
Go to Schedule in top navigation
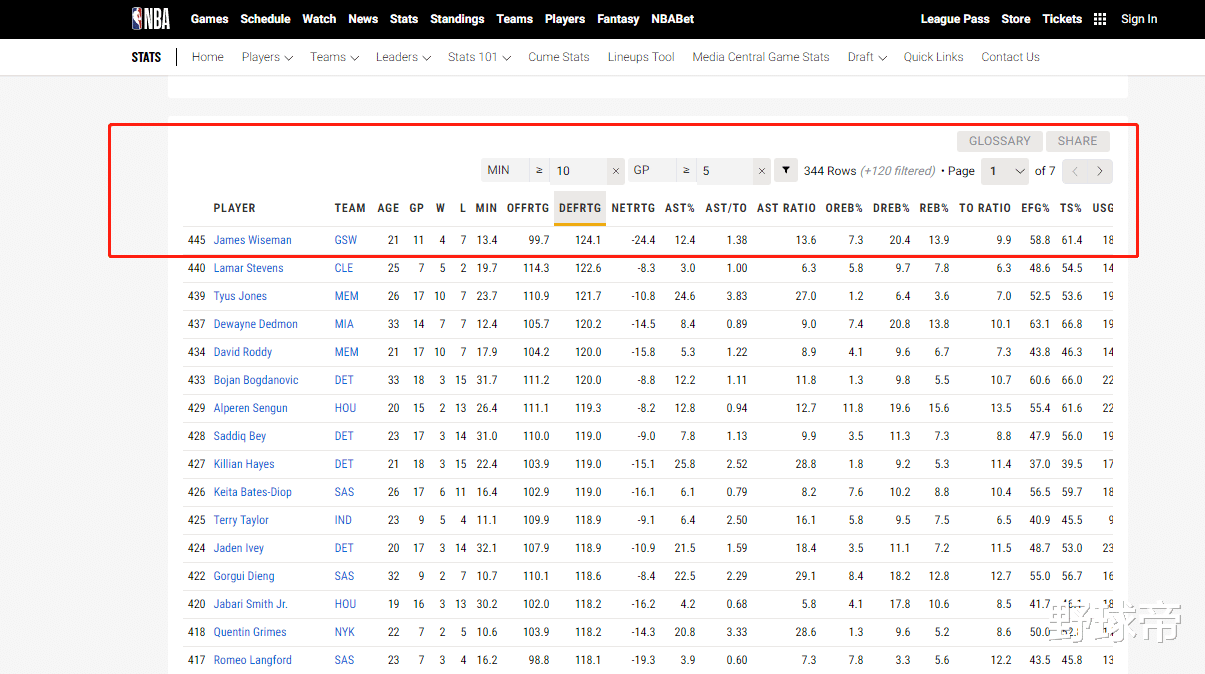point(266,19)
